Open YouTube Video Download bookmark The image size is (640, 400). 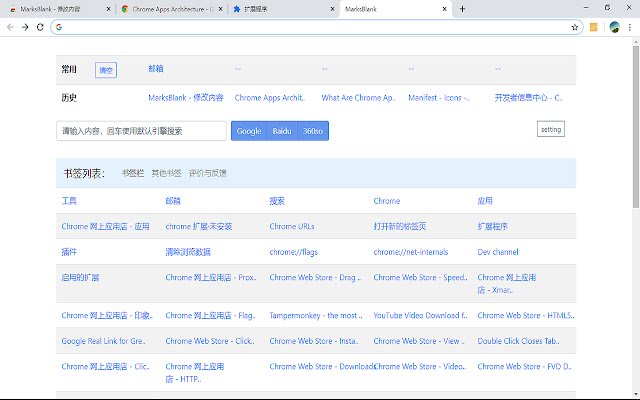tap(420, 316)
